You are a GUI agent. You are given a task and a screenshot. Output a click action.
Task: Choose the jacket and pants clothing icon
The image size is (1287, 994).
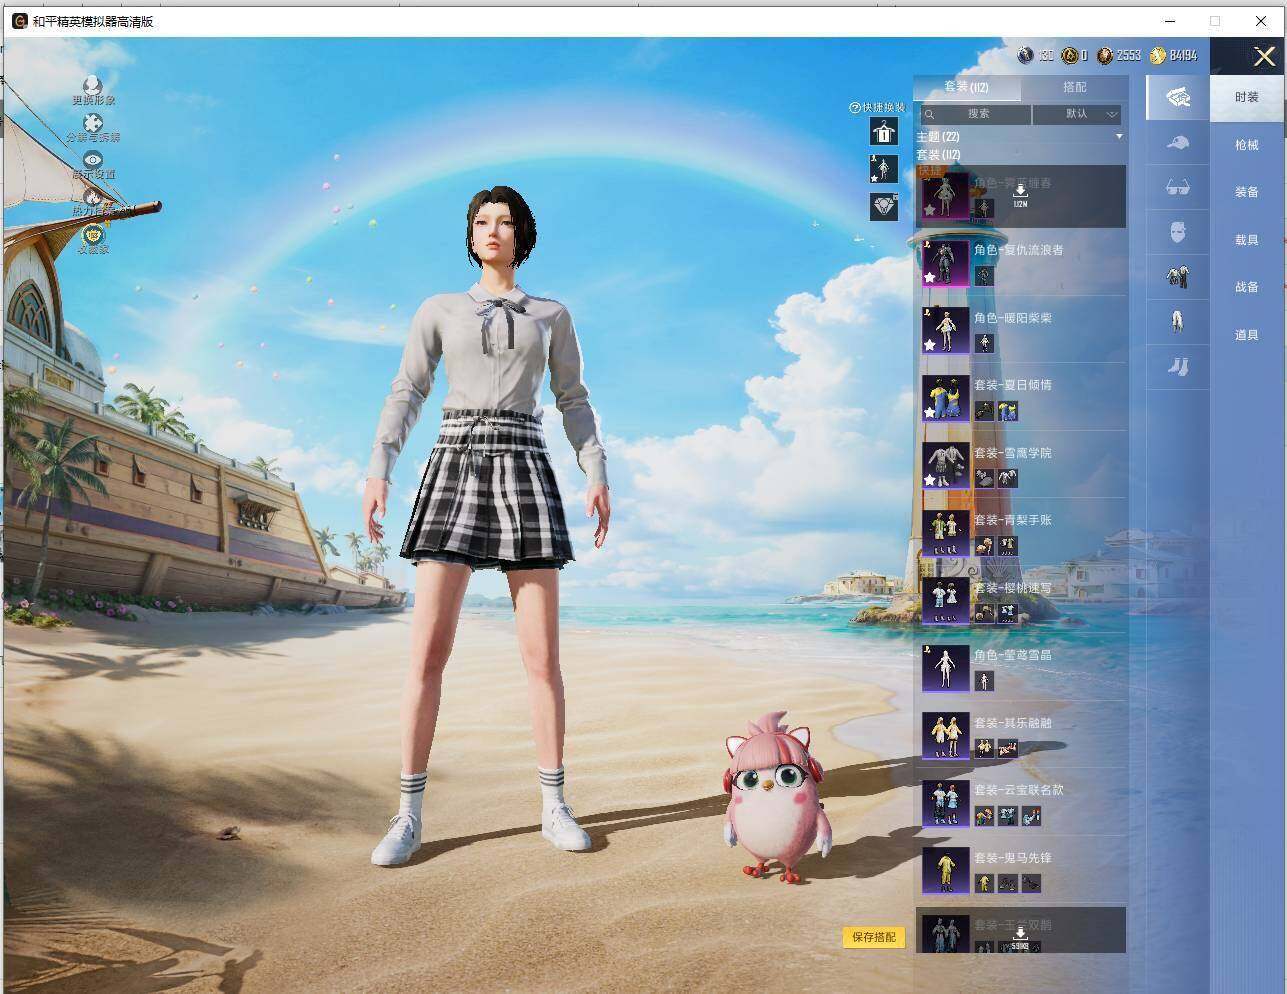point(1178,275)
